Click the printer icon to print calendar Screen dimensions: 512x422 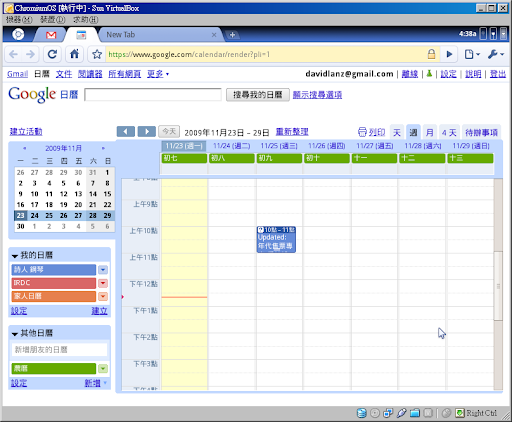coord(362,132)
